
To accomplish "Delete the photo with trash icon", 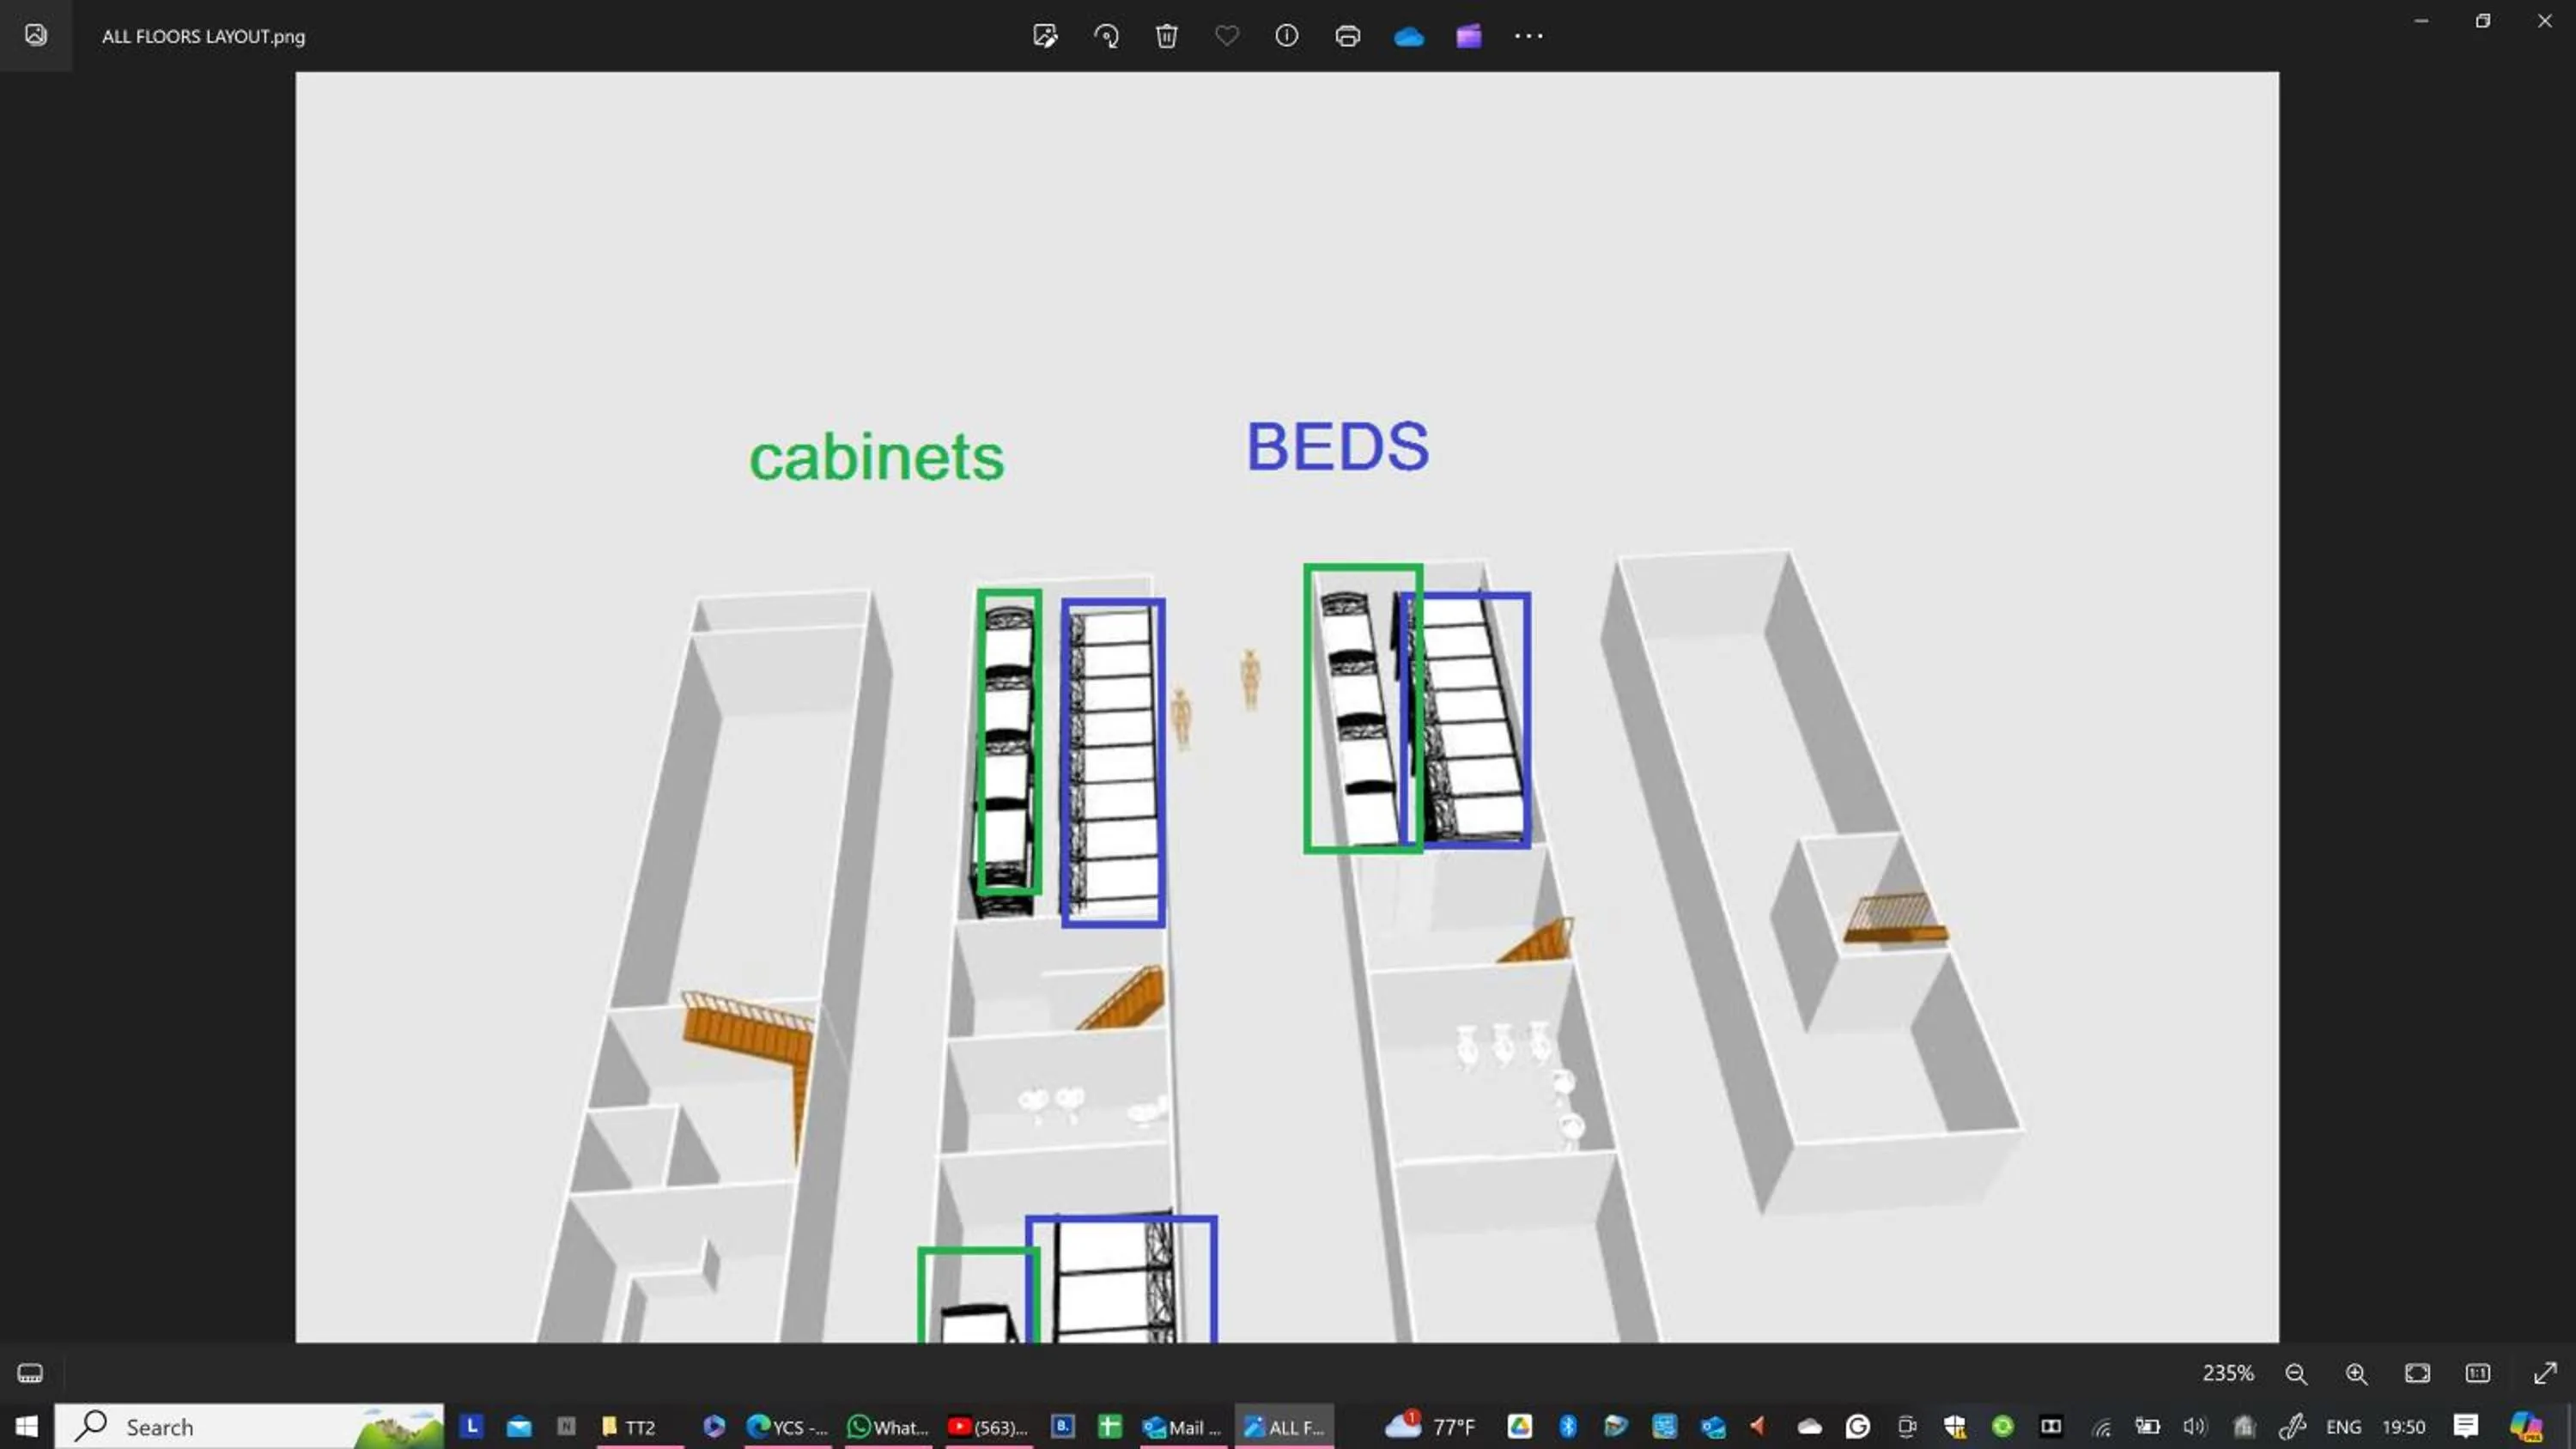I will [1166, 36].
